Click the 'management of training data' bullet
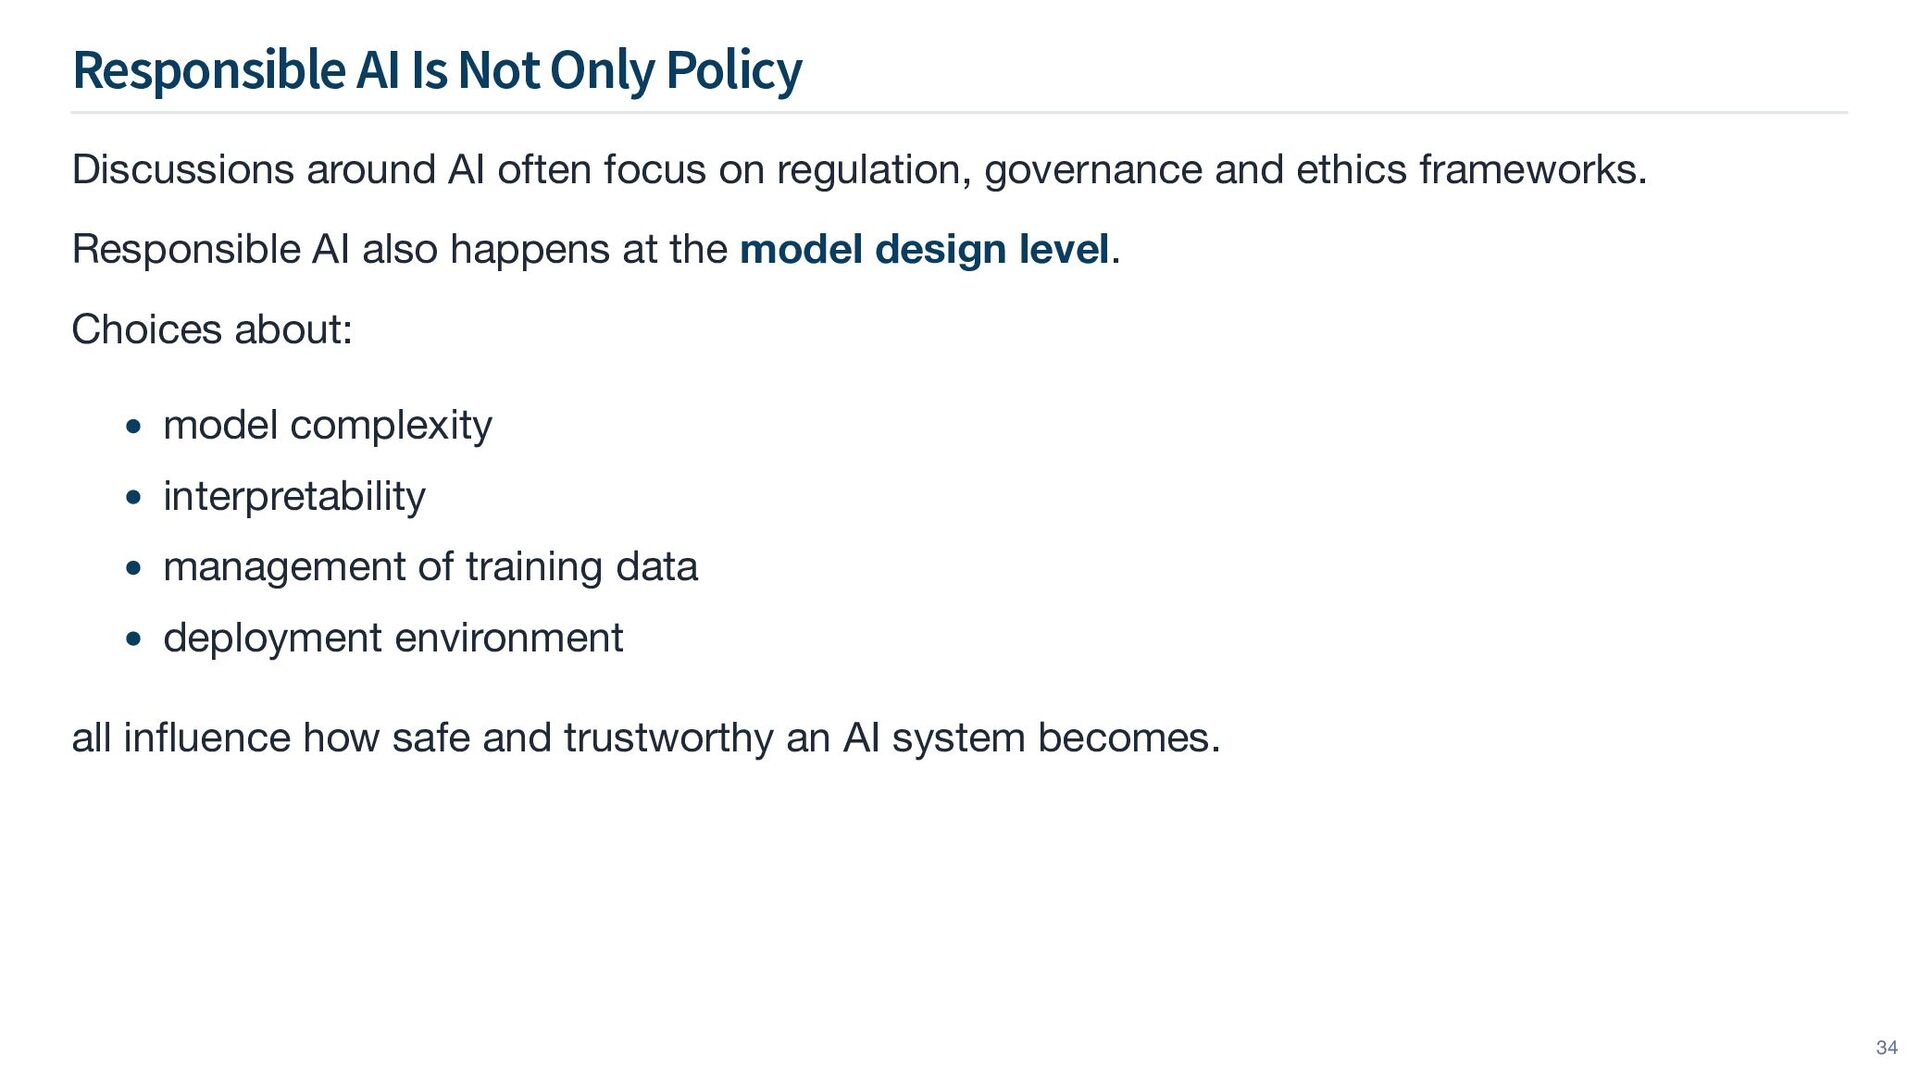The height and width of the screenshot is (1079, 1920). (x=430, y=568)
